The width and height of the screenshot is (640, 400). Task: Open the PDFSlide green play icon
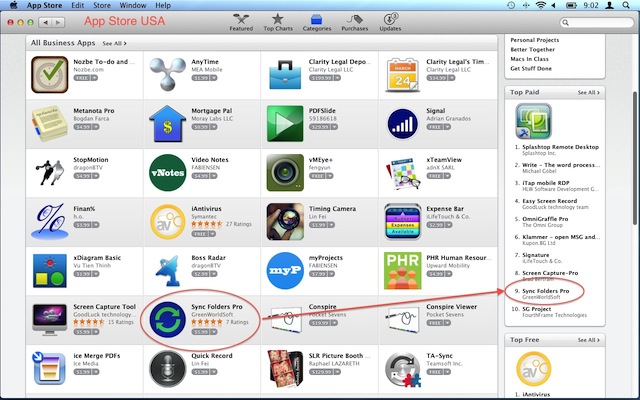tap(285, 124)
